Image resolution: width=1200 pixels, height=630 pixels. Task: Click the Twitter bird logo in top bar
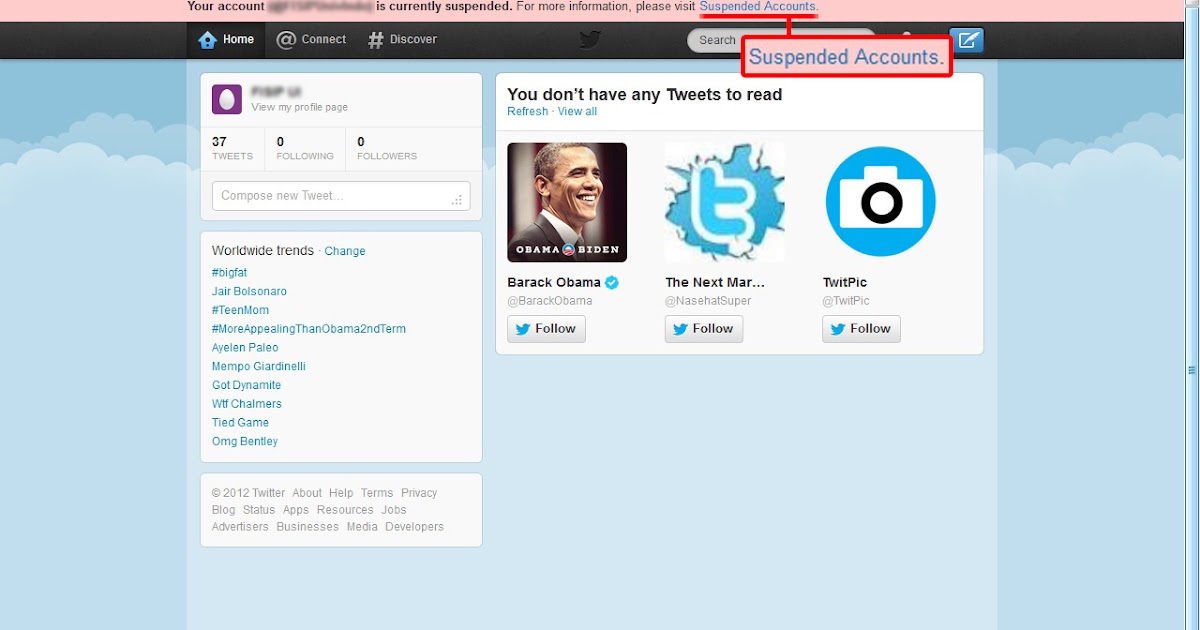590,40
